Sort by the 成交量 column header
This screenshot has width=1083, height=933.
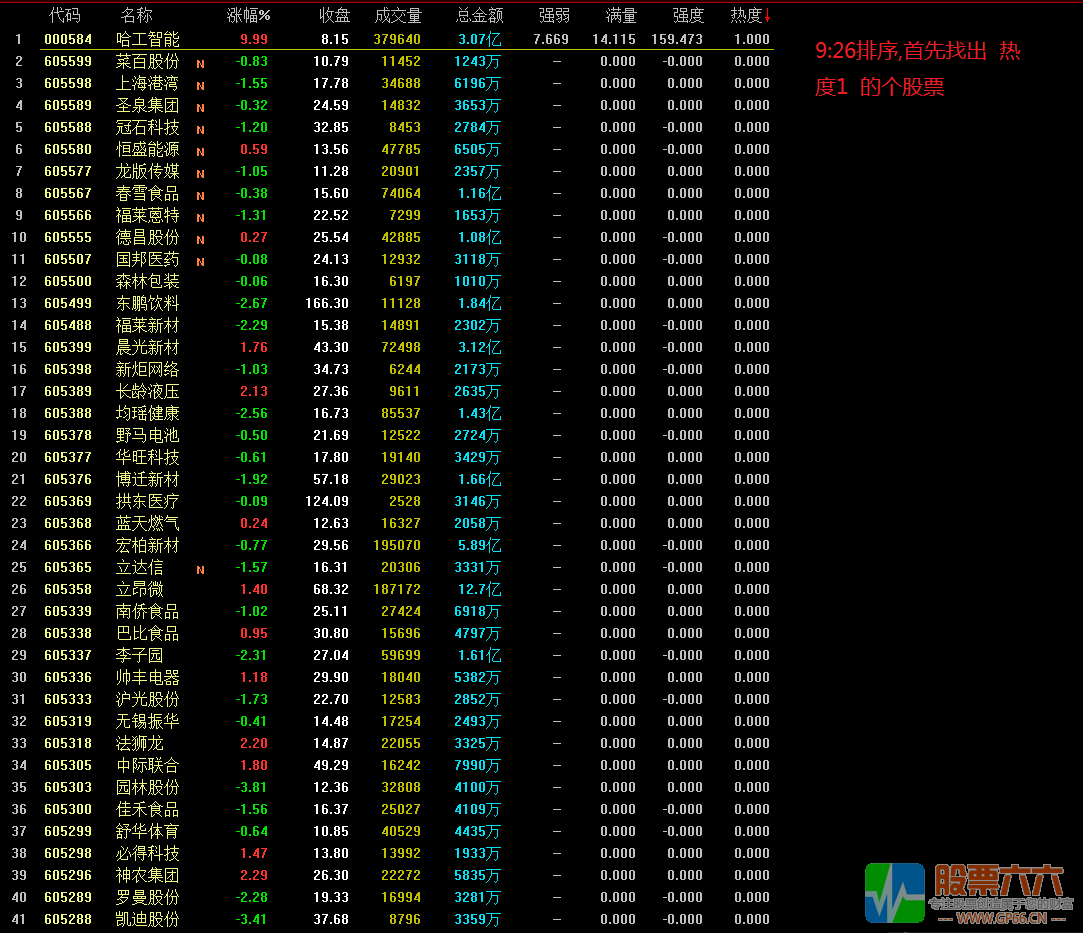click(398, 15)
